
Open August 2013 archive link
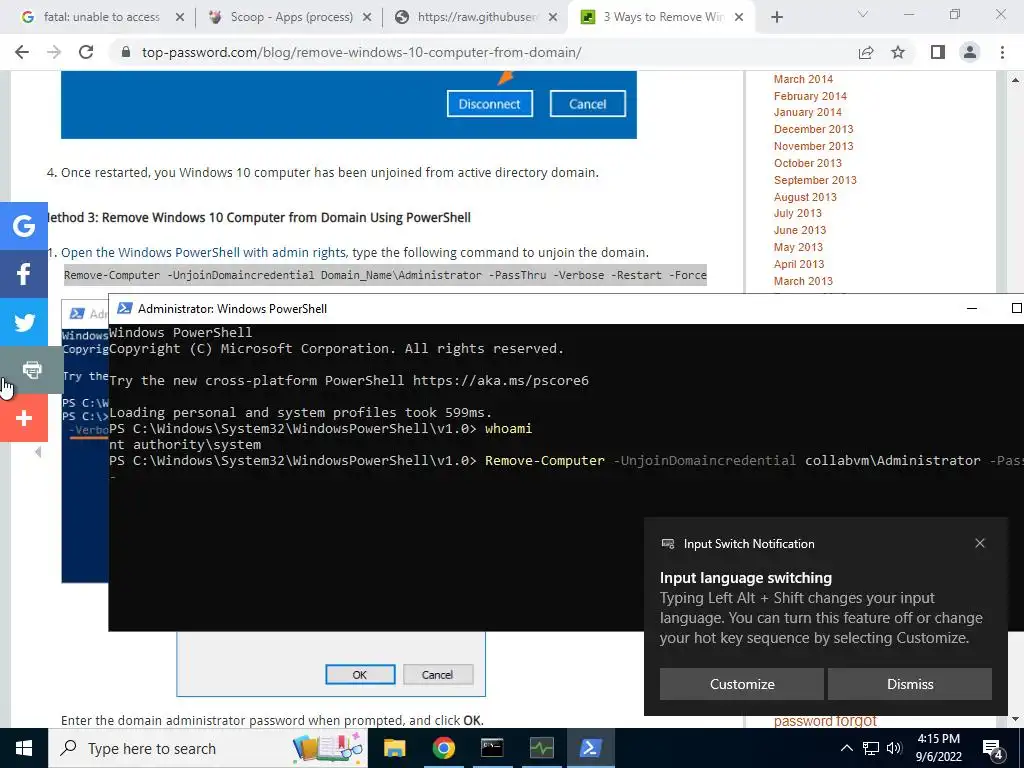(x=805, y=197)
